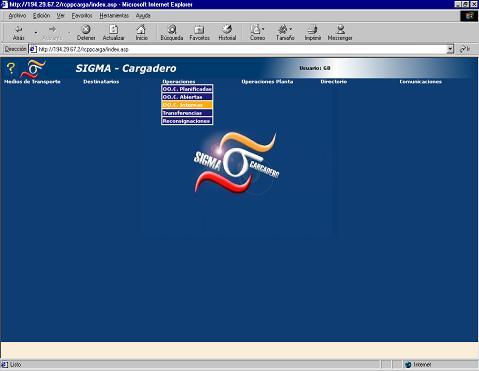
Task: Expand the Correo mail dropdown
Action: pos(263,29)
